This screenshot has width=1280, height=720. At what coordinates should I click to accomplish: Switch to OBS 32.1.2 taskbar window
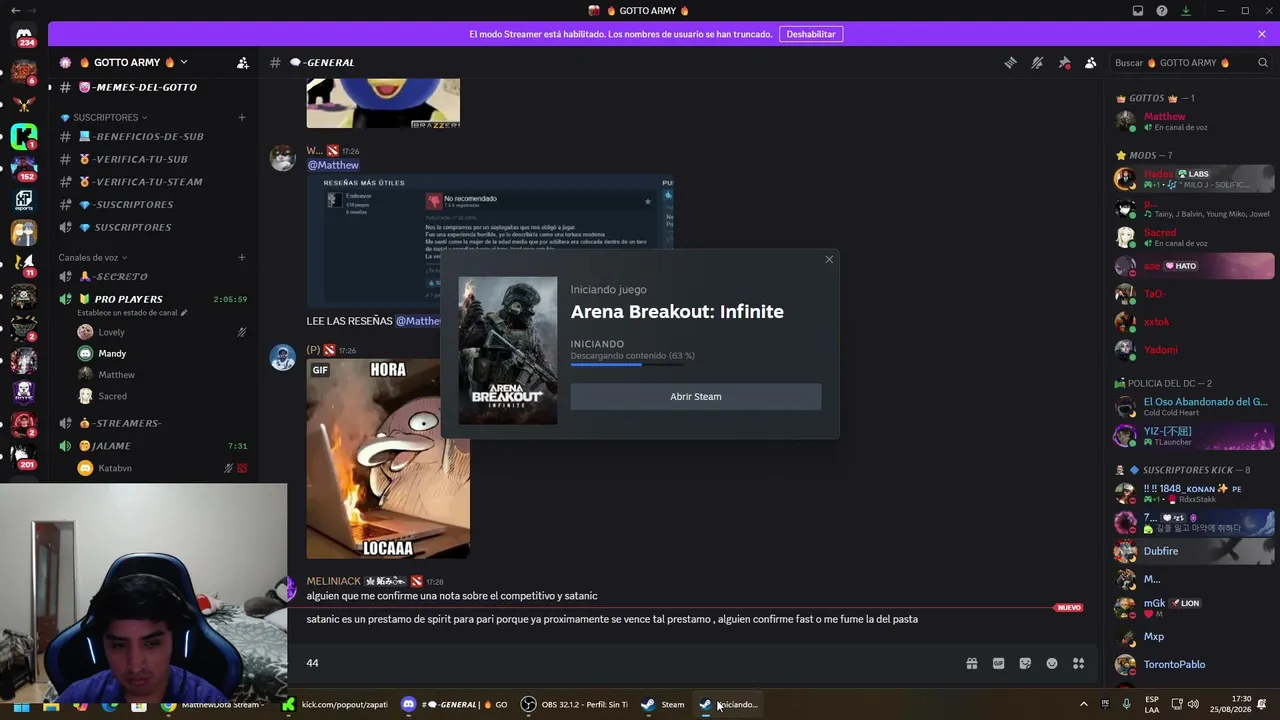[x=575, y=705]
